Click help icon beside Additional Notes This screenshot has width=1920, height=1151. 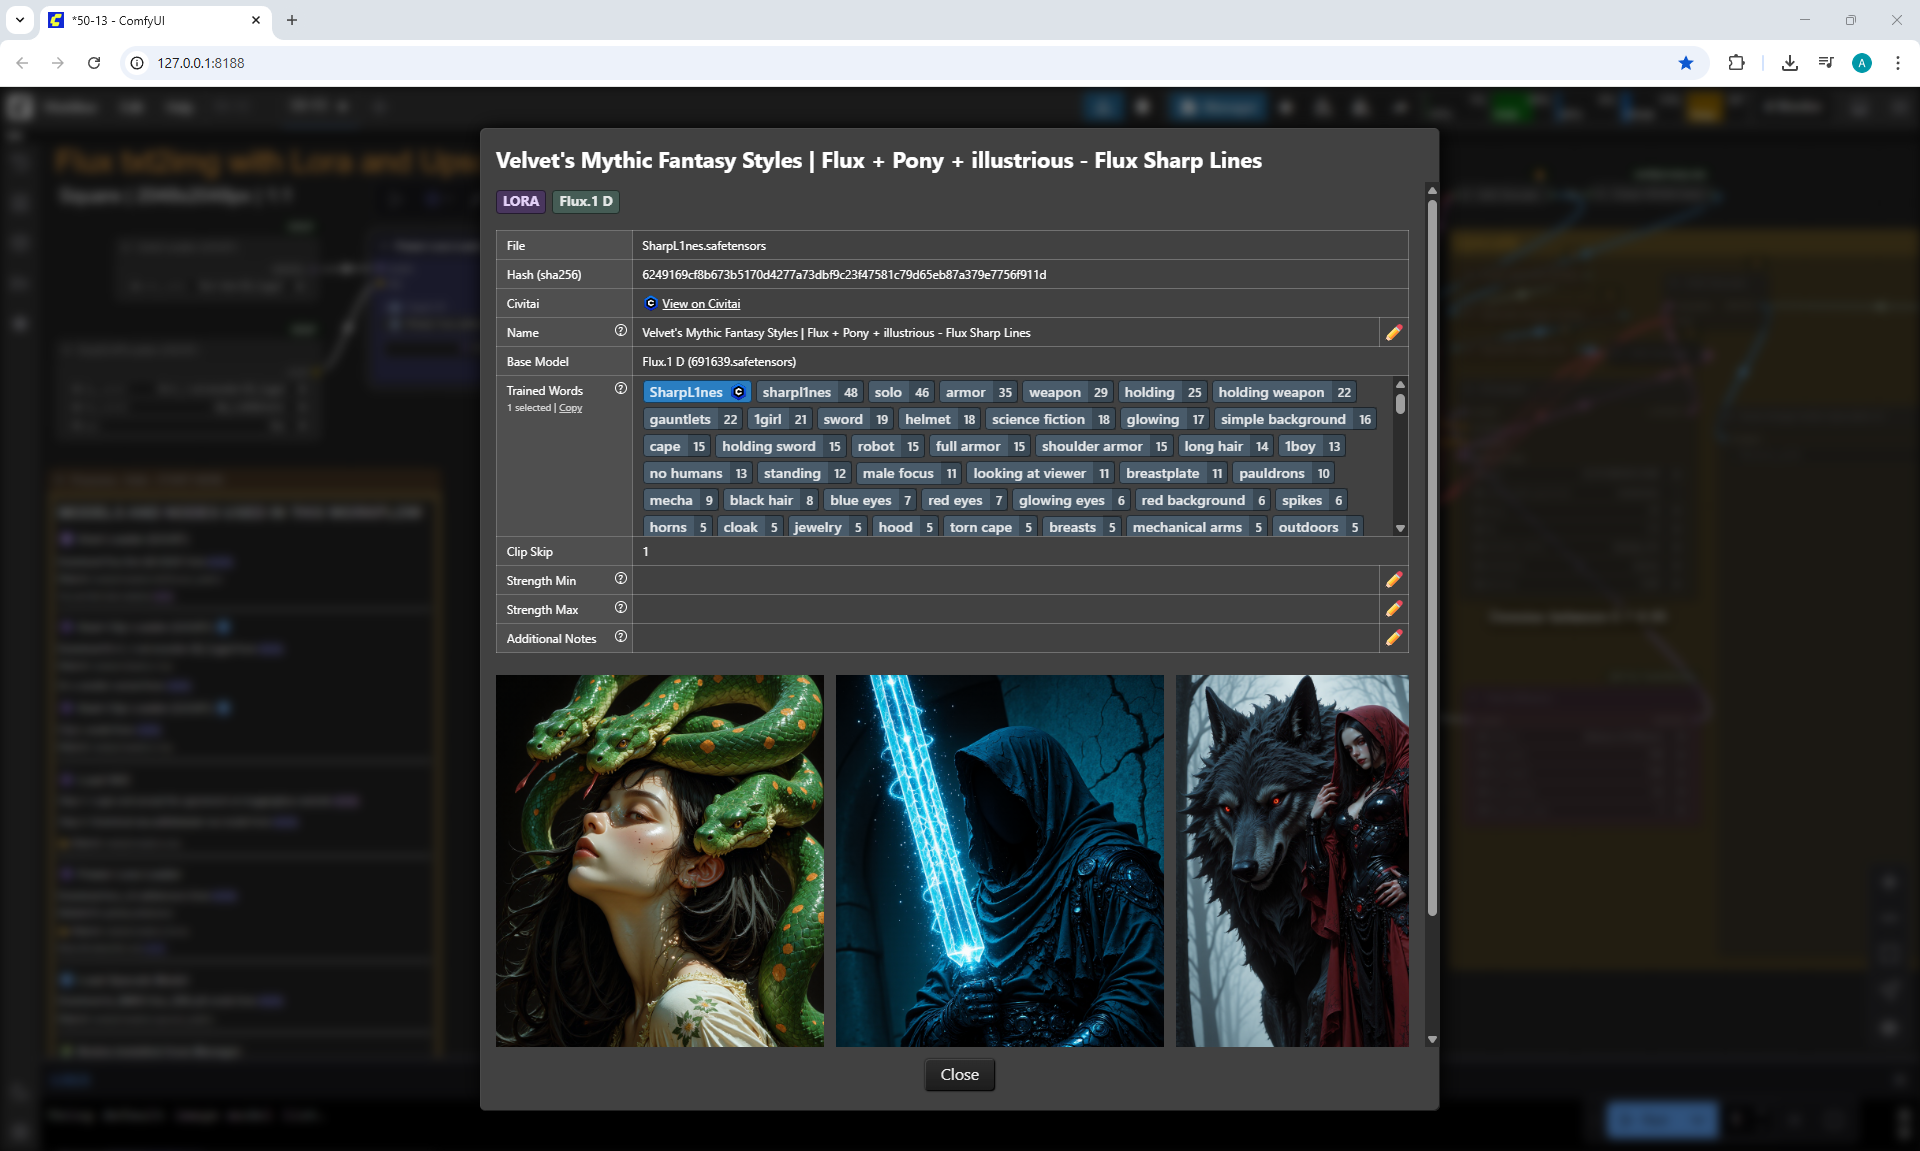(620, 637)
